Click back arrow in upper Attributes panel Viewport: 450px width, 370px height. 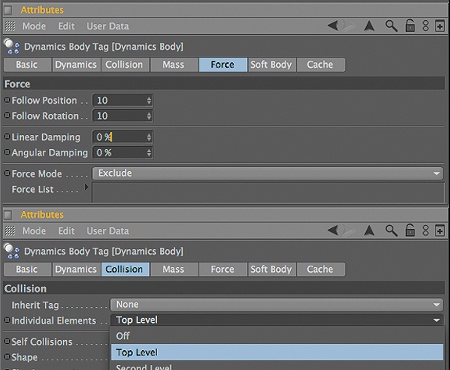(333, 25)
